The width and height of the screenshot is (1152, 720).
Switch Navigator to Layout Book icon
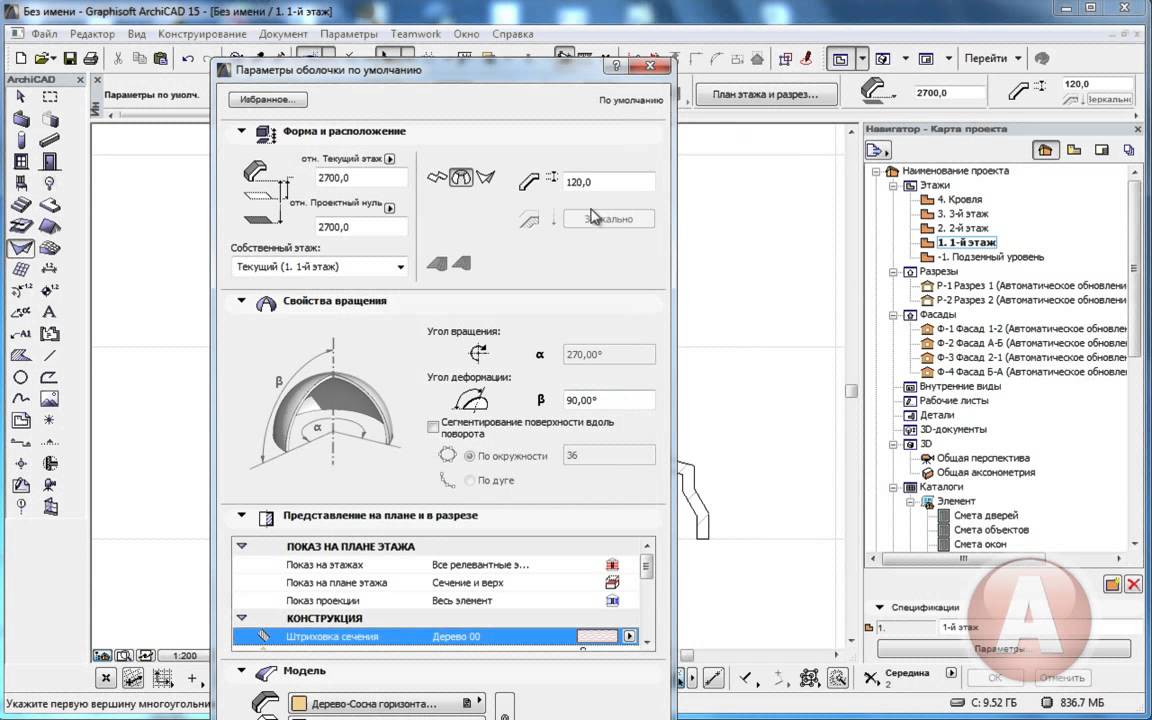tap(1101, 150)
